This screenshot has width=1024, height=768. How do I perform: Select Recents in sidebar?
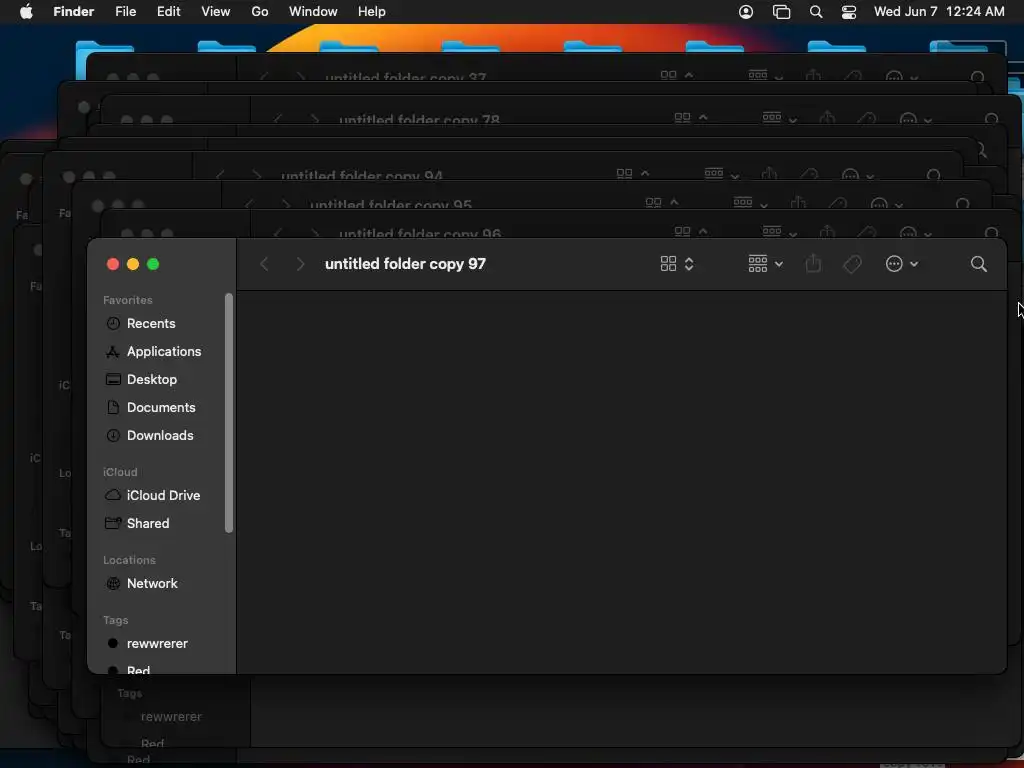pos(151,323)
